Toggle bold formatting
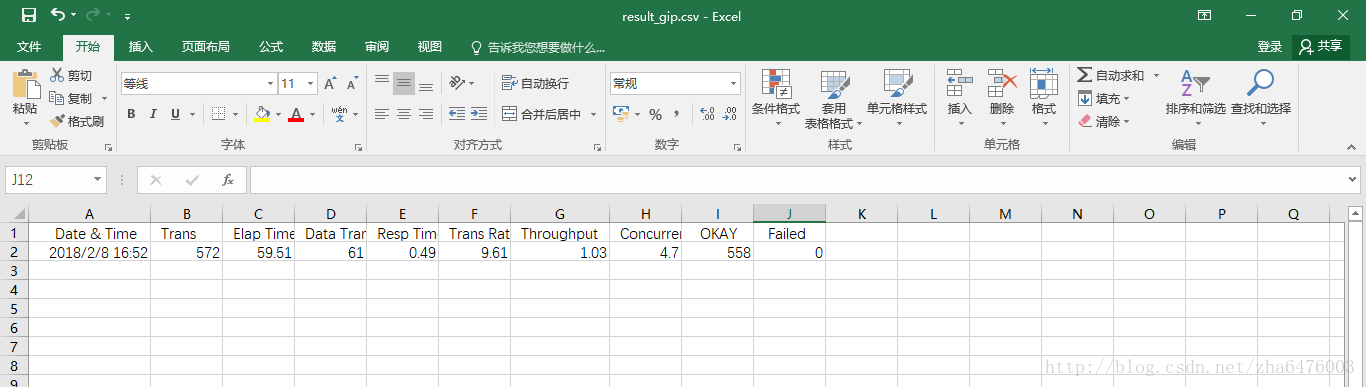The height and width of the screenshot is (387, 1366). (131, 114)
